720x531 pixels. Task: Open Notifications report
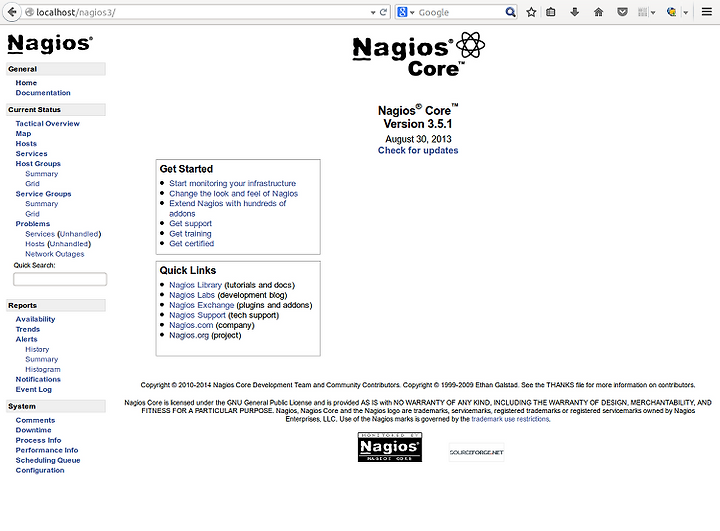pos(38,379)
